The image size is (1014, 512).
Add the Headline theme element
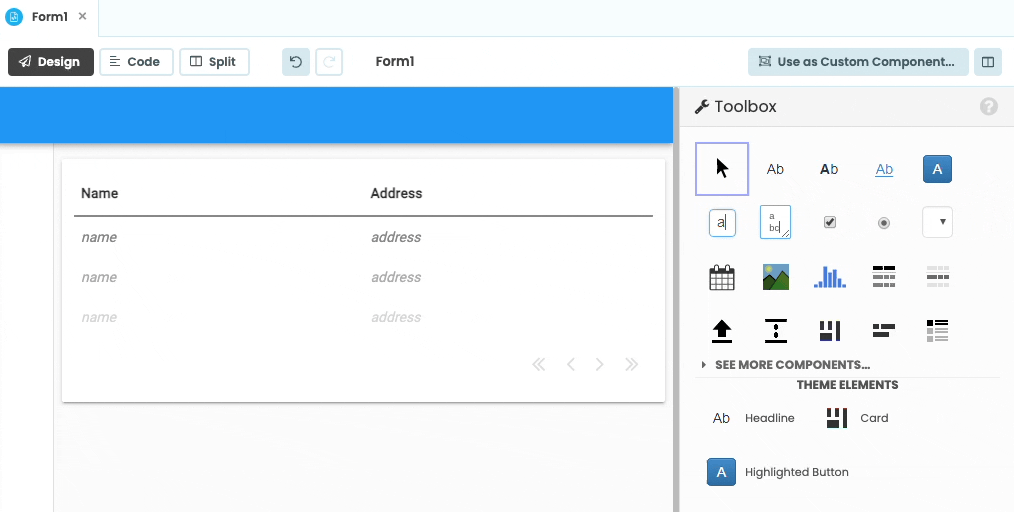pyautogui.click(x=753, y=418)
